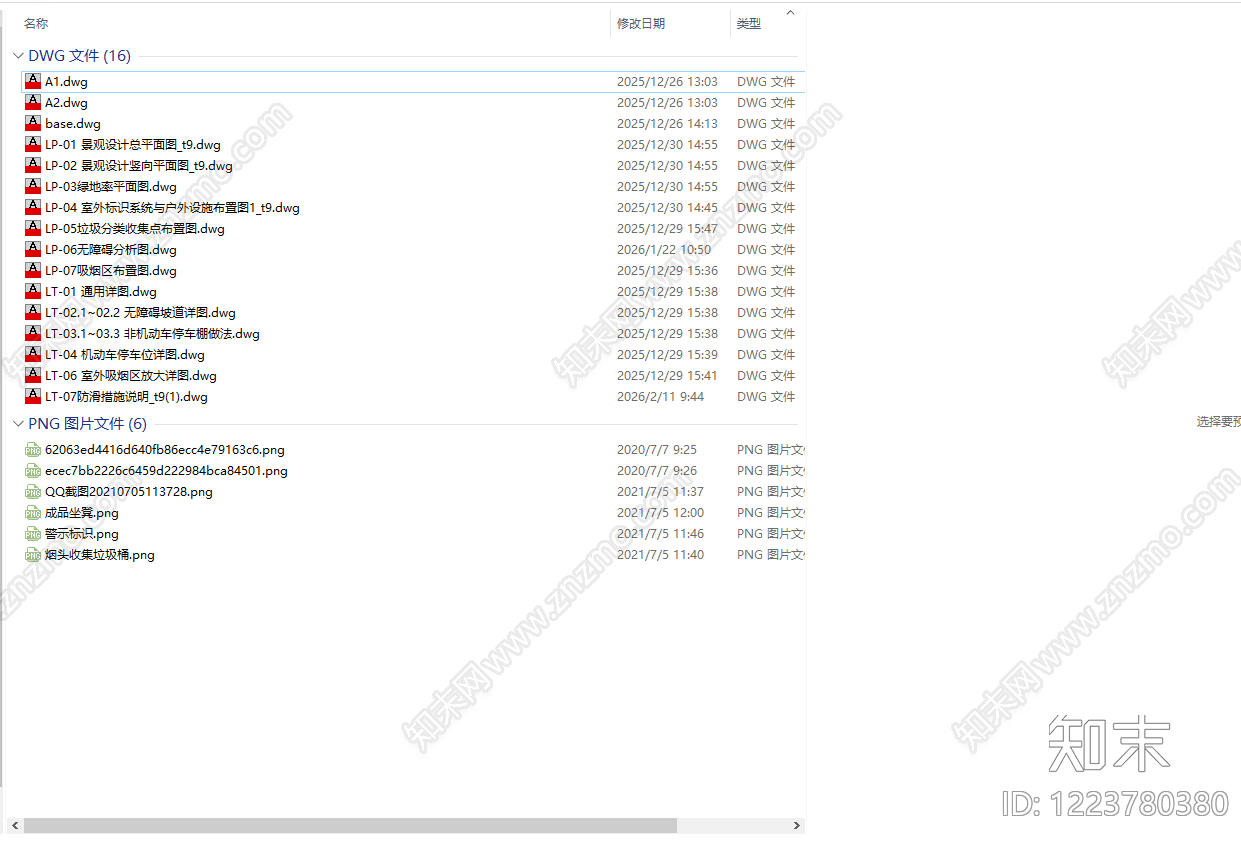Click the date 2026/2/11 9:44
Image resolution: width=1241 pixels, height=843 pixels.
(660, 397)
